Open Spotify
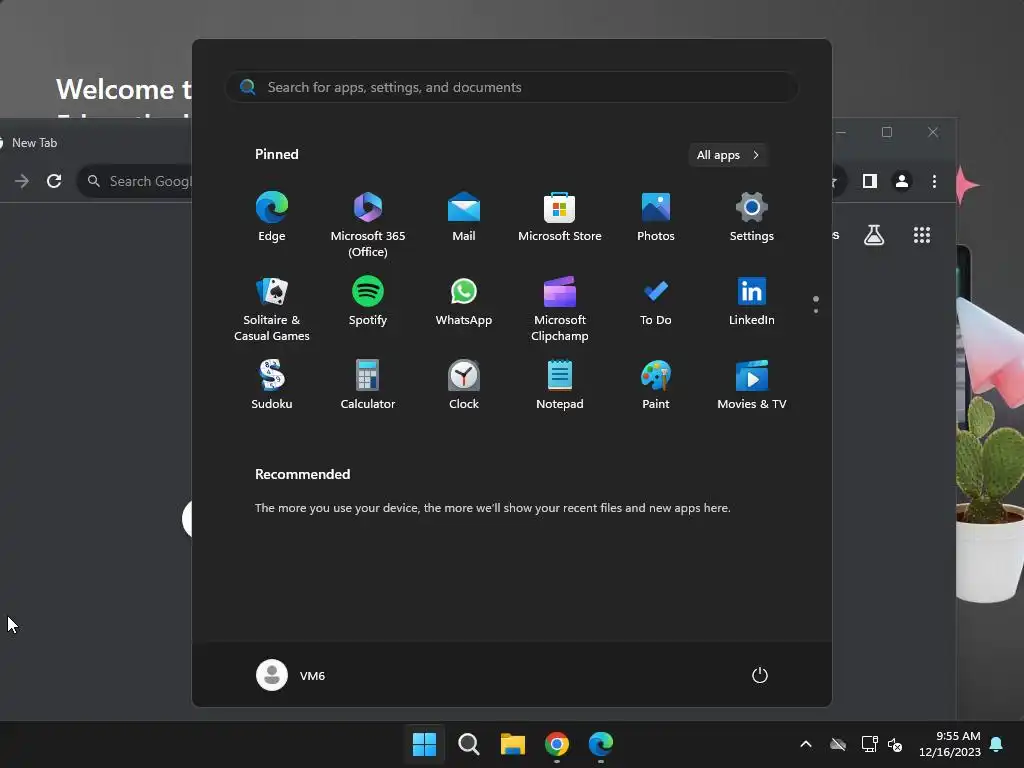 [x=368, y=301]
